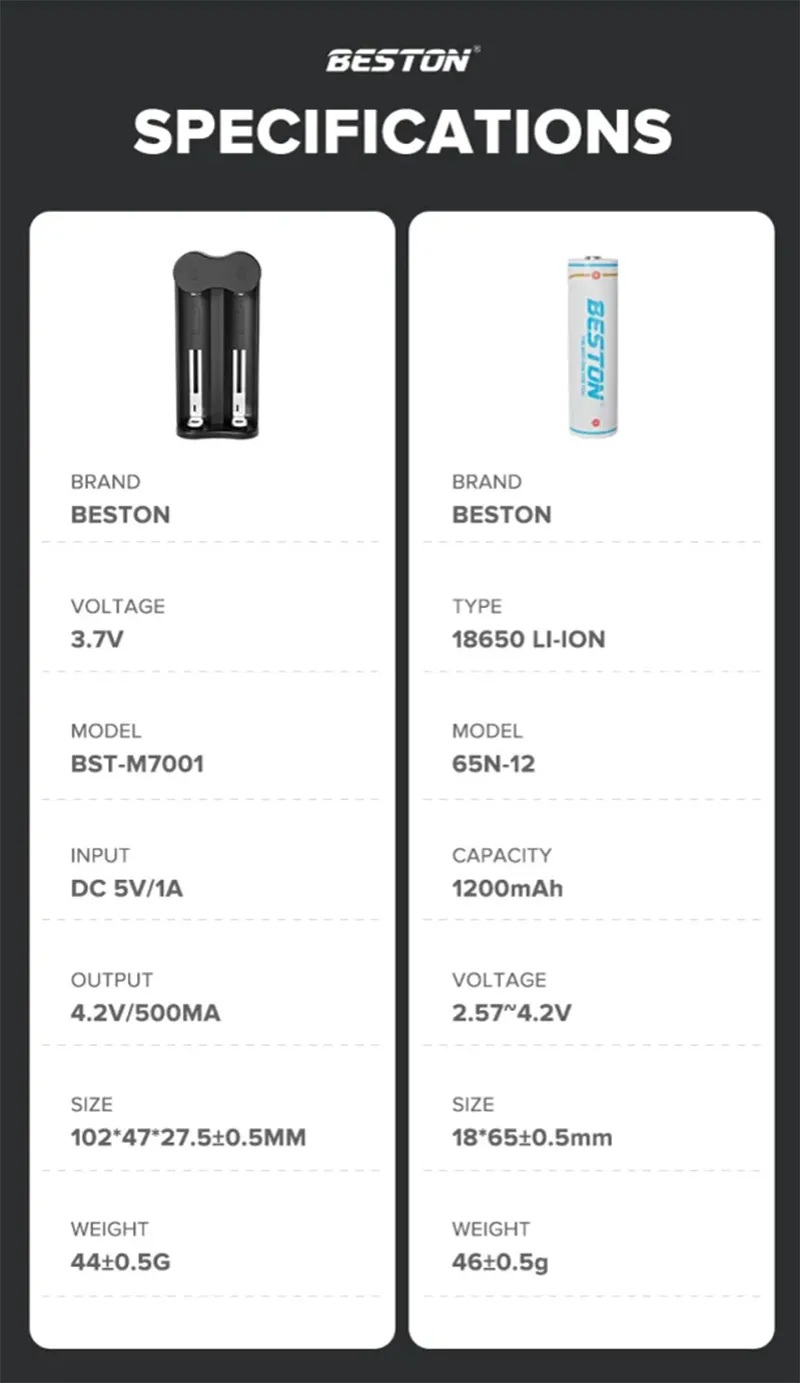Click the battery's BESTON brand value
Screen dimensions: 800x1383
pyautogui.click(x=501, y=515)
